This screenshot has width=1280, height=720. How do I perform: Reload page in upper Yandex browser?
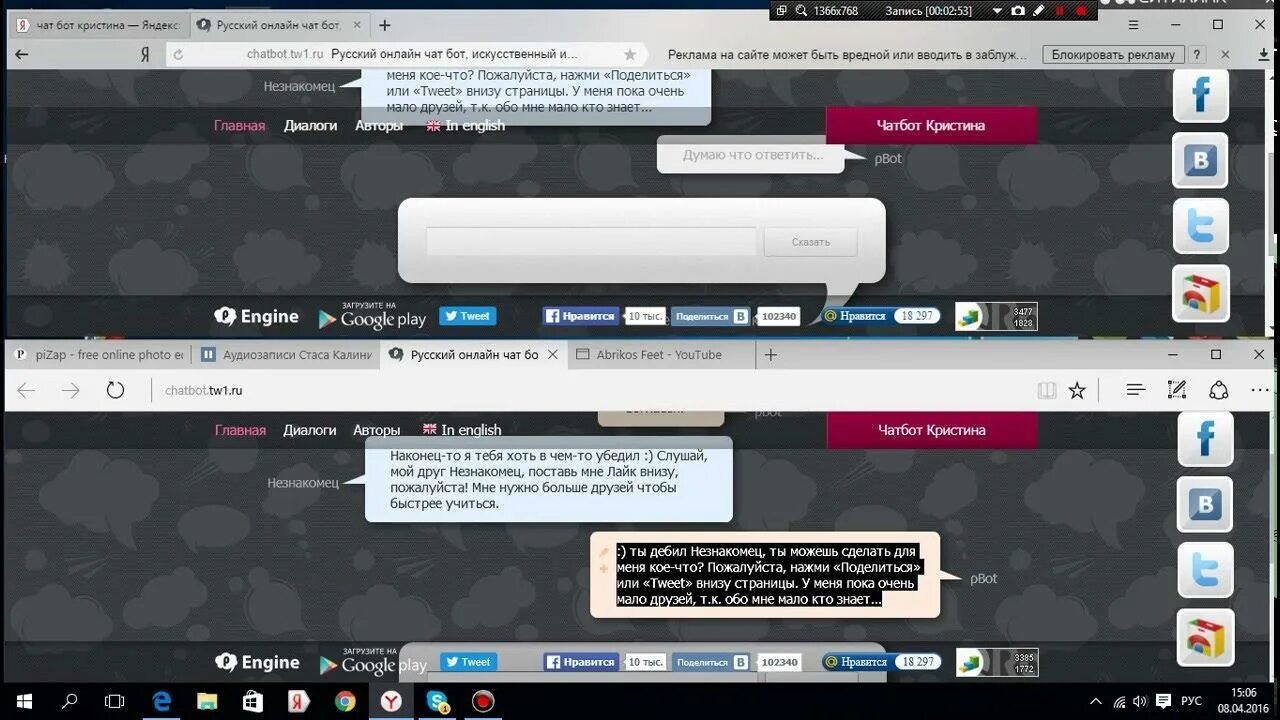click(179, 55)
